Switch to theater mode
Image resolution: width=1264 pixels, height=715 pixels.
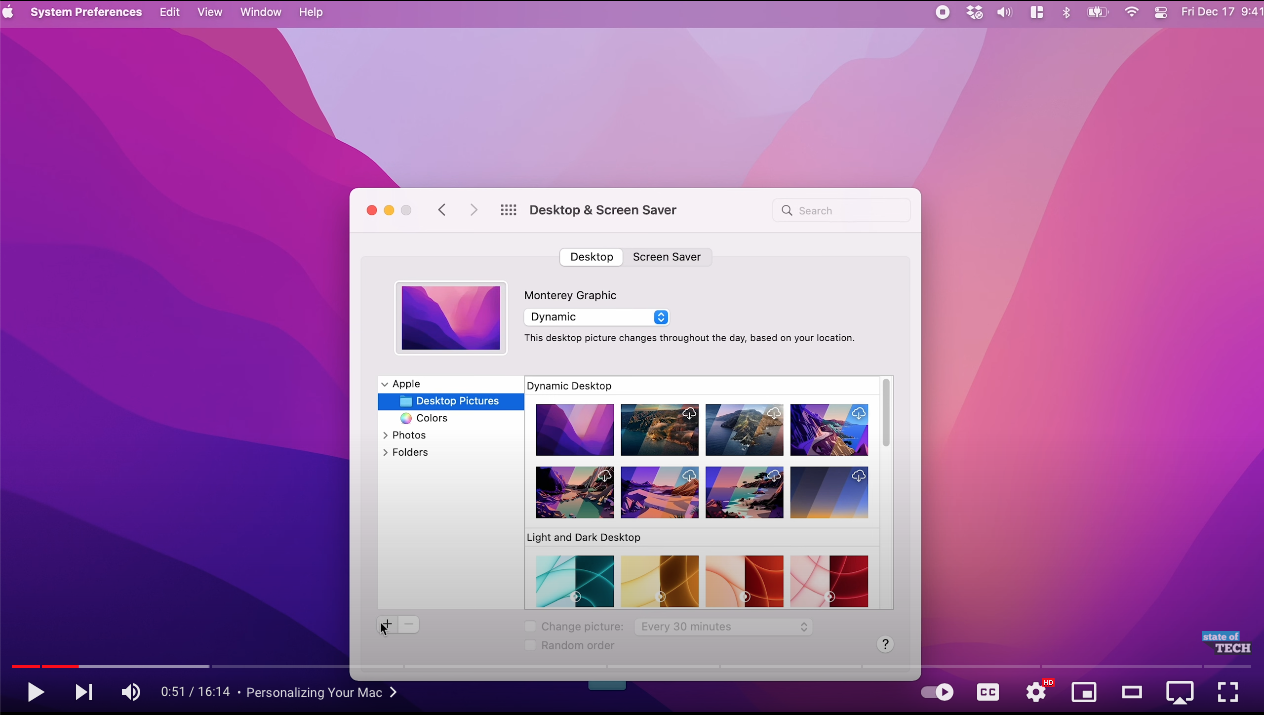pos(1132,692)
